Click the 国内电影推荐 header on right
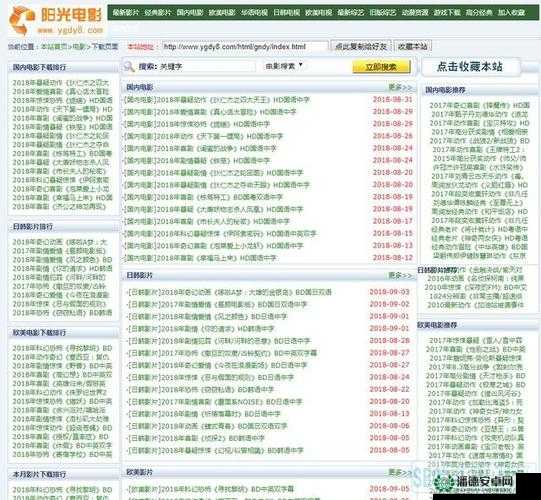The image size is (541, 500). [445, 90]
